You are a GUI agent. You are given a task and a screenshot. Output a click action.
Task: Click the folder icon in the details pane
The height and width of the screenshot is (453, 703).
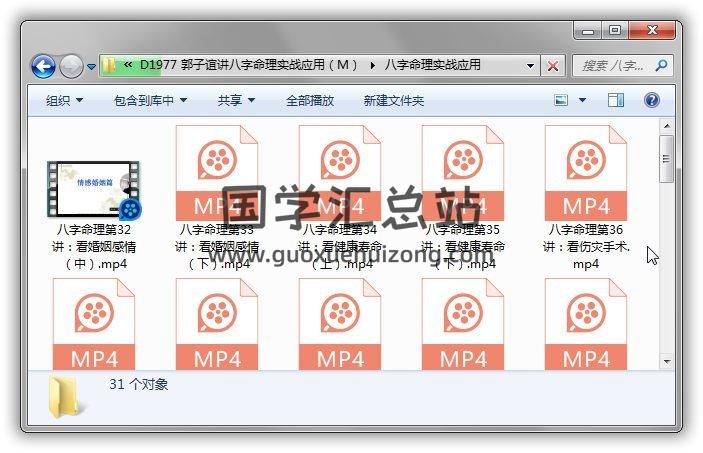[64, 397]
